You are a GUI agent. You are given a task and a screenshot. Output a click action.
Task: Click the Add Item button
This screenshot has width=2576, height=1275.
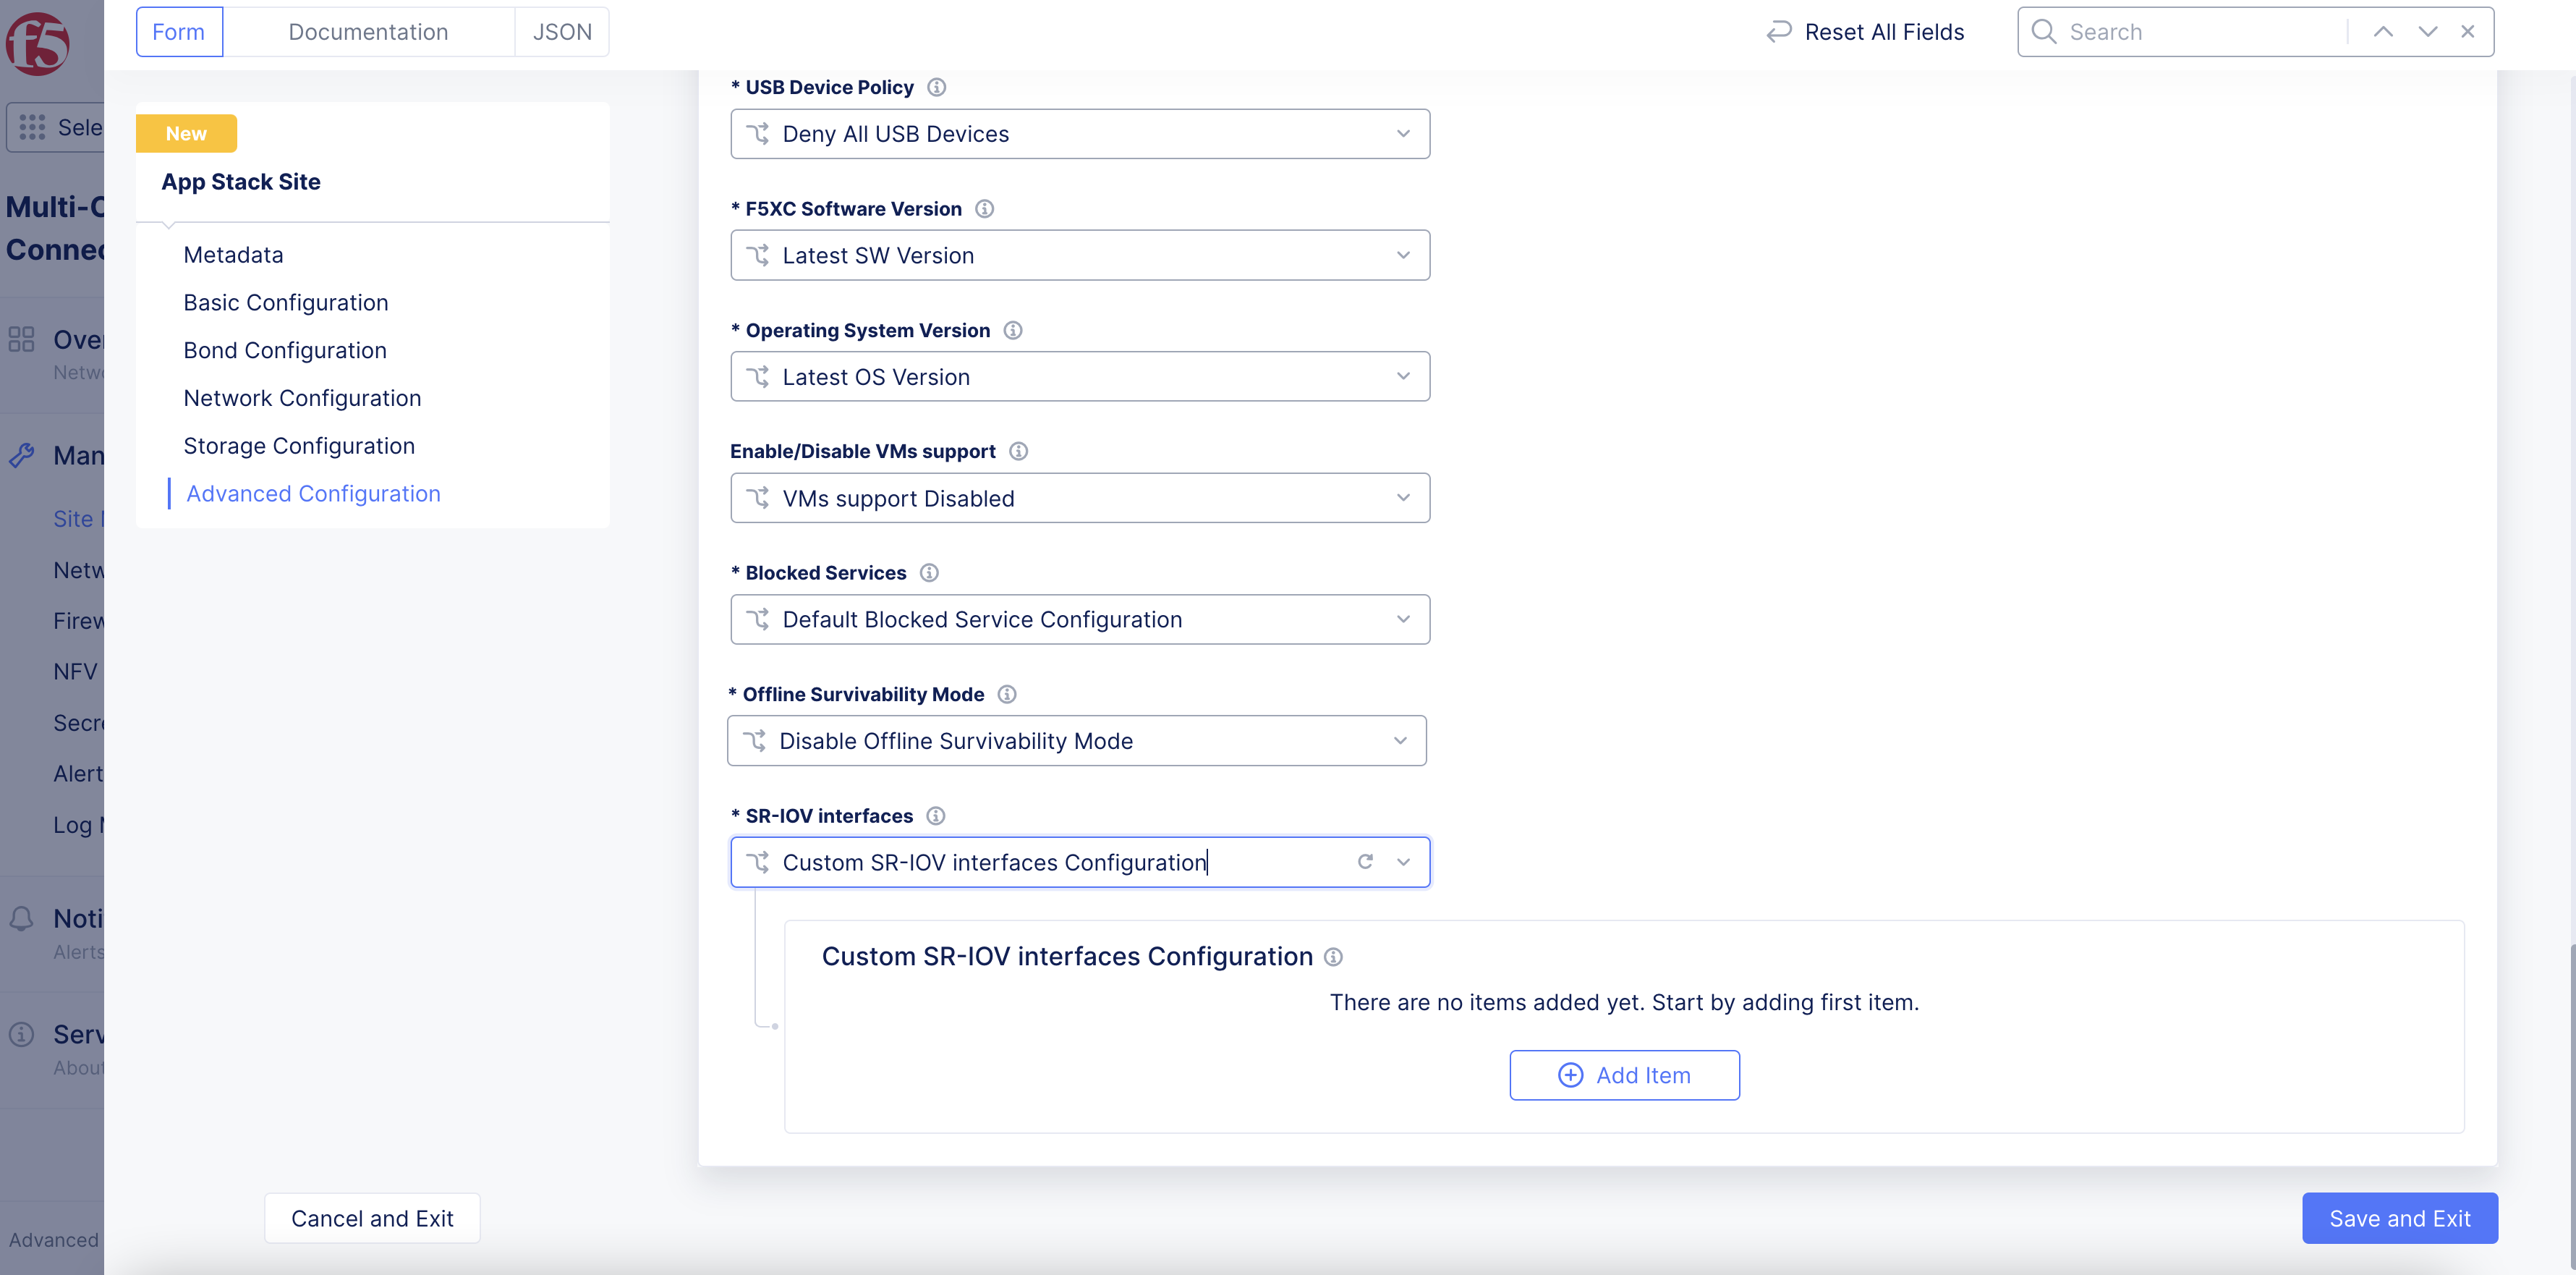click(1624, 1075)
